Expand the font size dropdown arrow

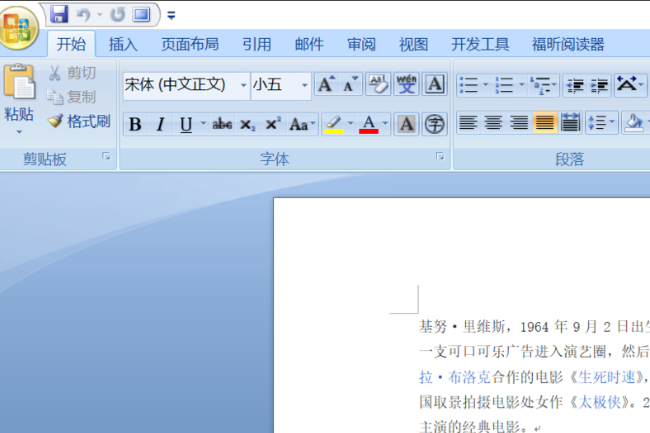coord(305,85)
